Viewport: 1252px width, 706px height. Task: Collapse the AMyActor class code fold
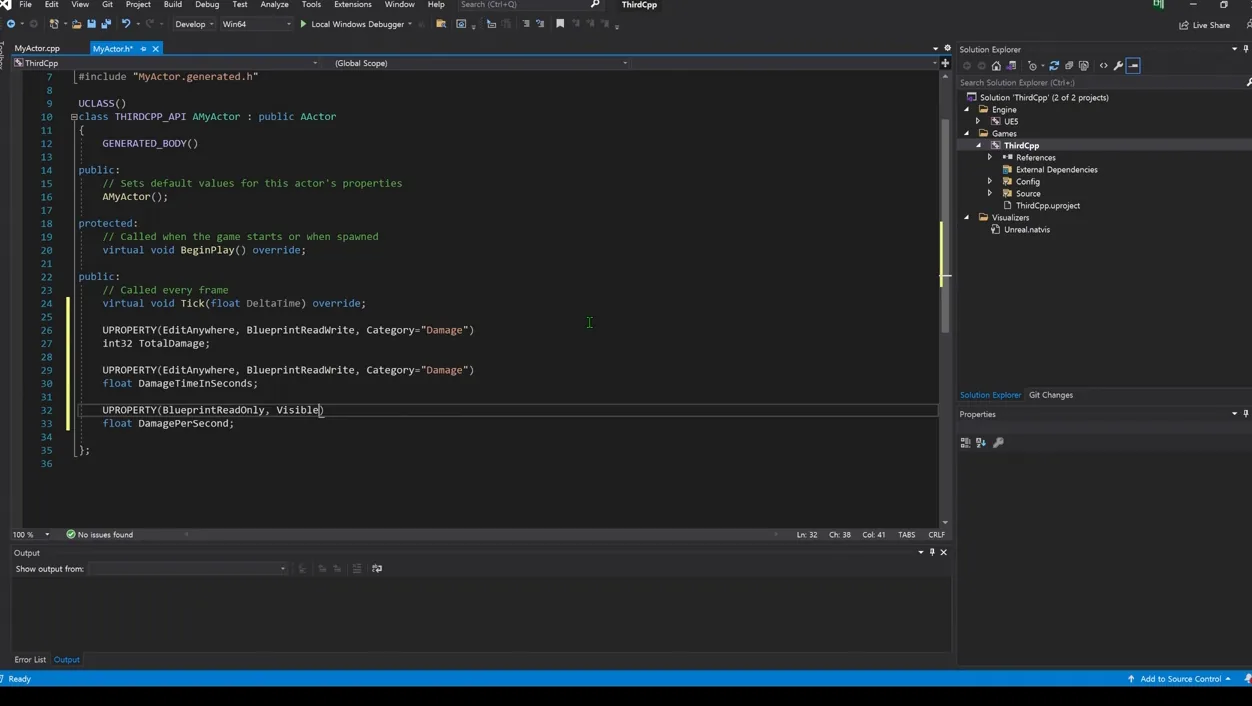74,117
